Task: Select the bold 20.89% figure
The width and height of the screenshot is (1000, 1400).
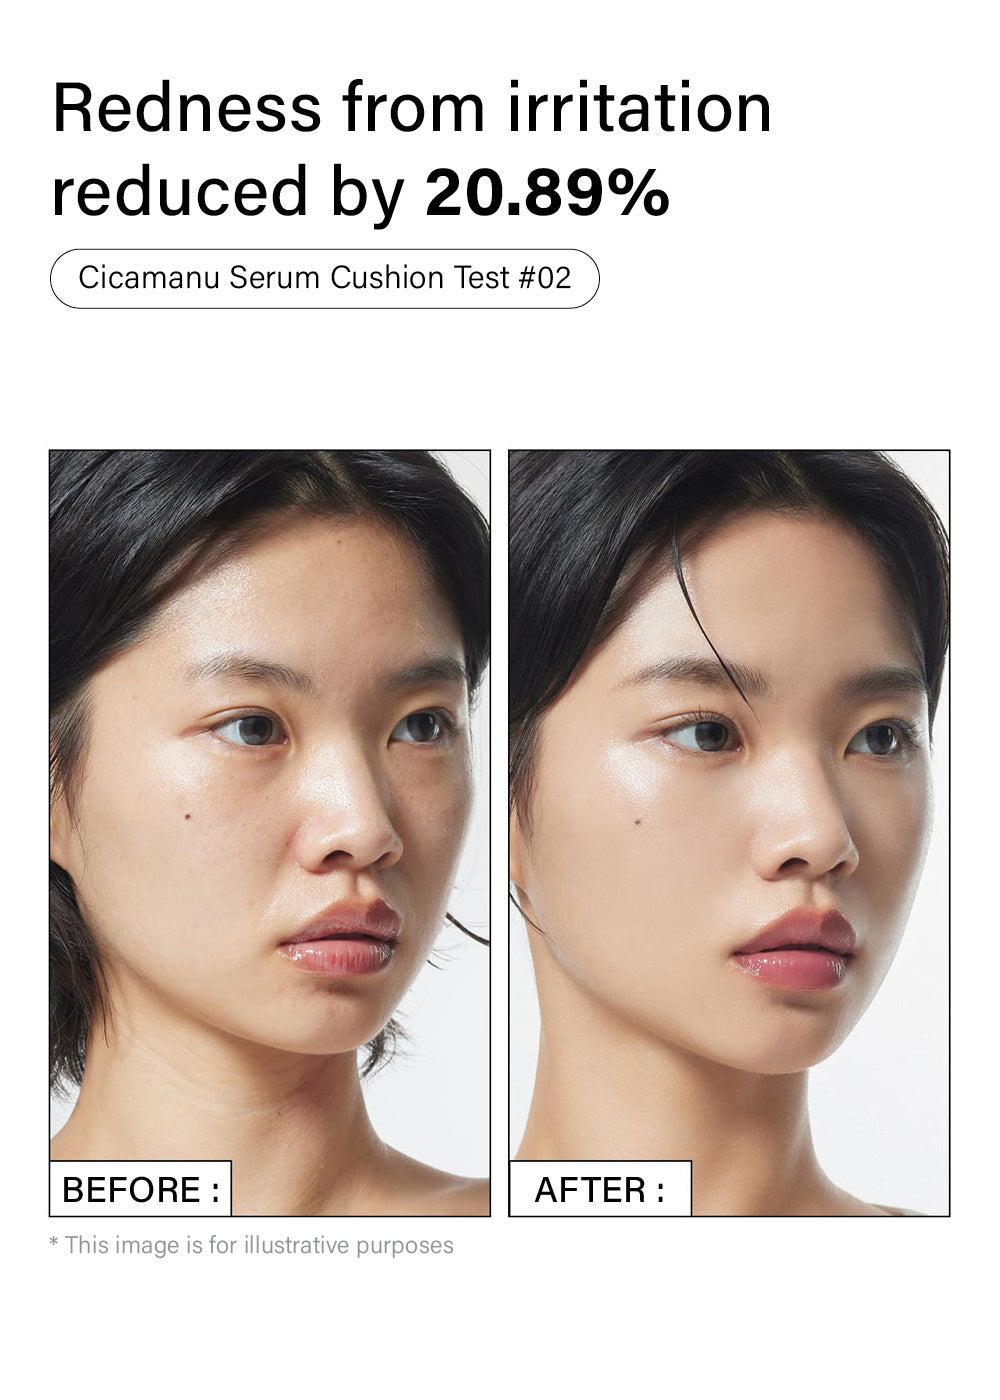Action: pyautogui.click(x=547, y=192)
